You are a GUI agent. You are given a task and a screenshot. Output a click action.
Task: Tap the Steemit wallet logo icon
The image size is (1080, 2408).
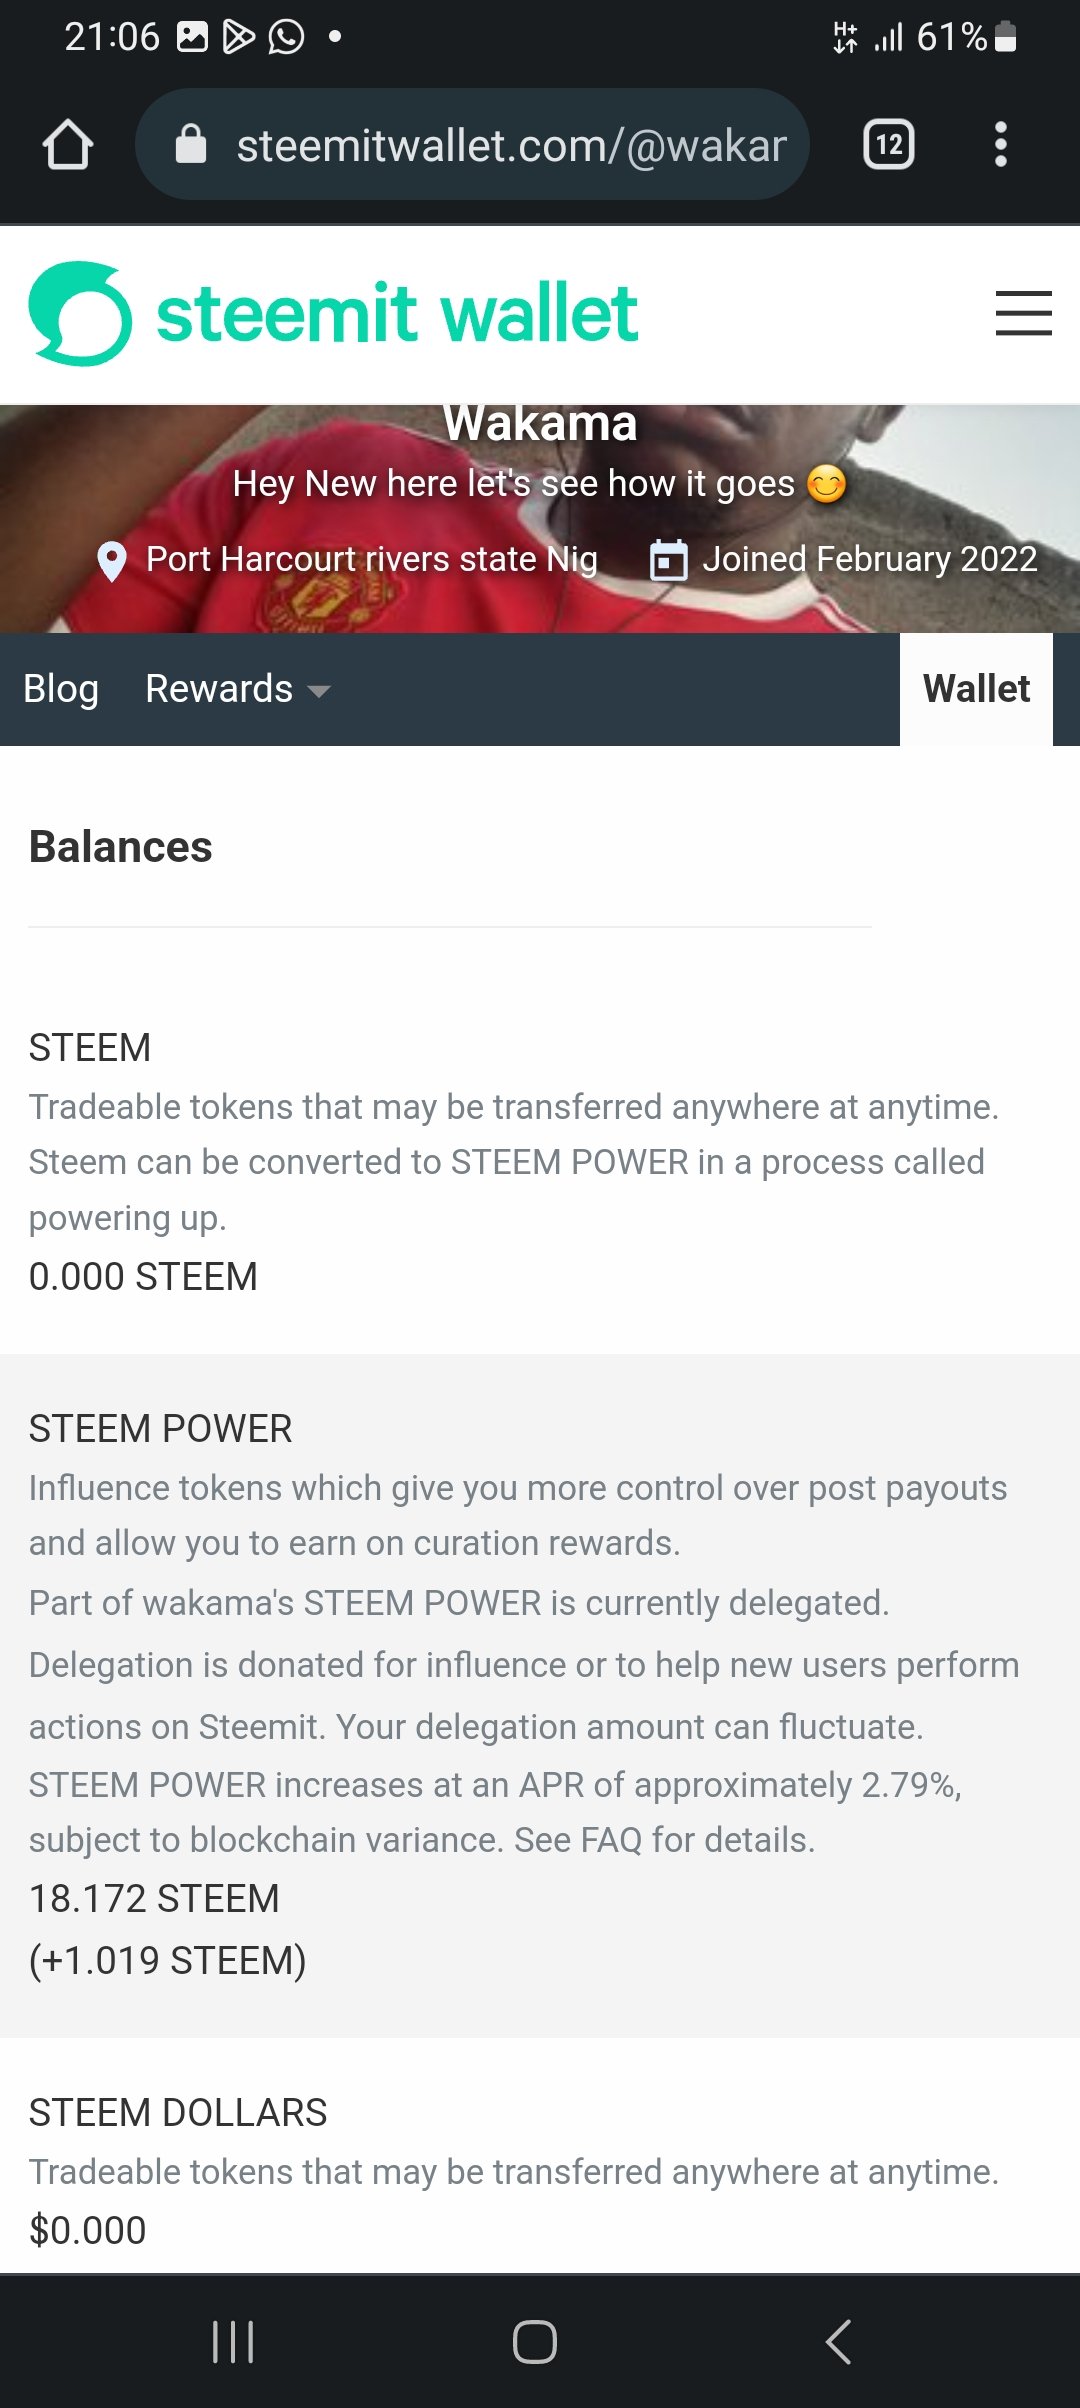click(x=80, y=314)
